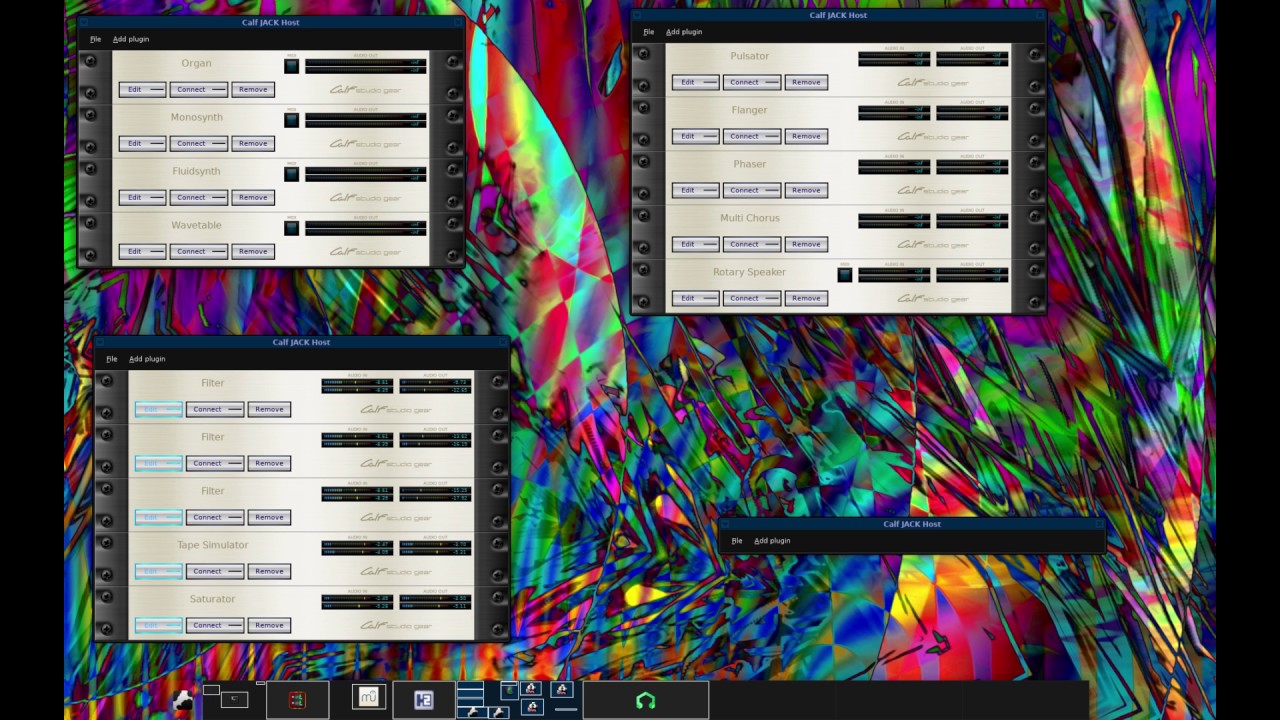Open File menu in the empty Calf window
The width and height of the screenshot is (1280, 720).
coord(736,541)
